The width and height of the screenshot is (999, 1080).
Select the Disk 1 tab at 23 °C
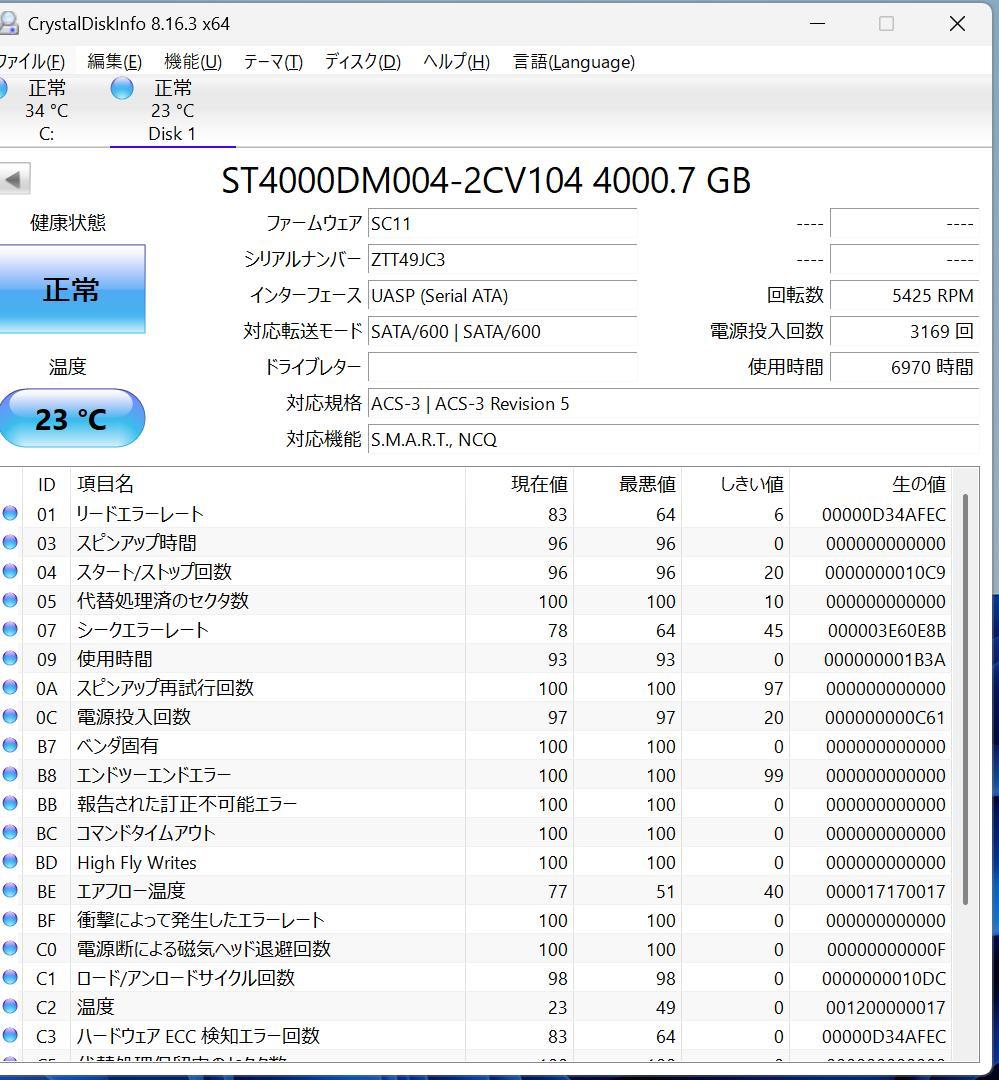click(x=172, y=110)
